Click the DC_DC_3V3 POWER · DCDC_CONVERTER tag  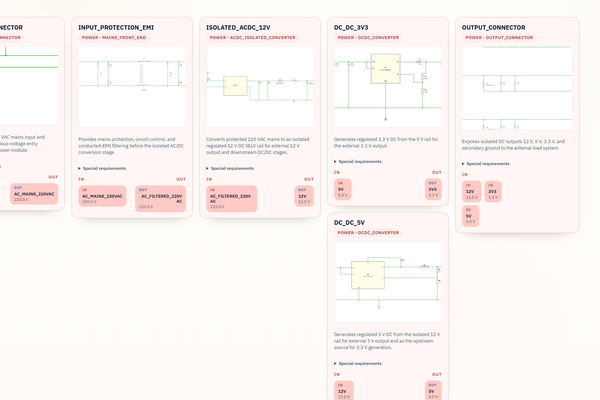click(x=368, y=38)
